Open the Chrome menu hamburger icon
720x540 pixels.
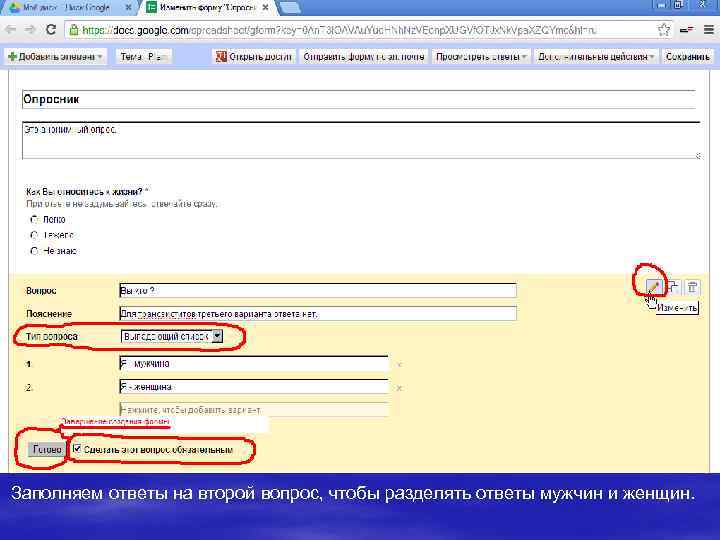[709, 30]
